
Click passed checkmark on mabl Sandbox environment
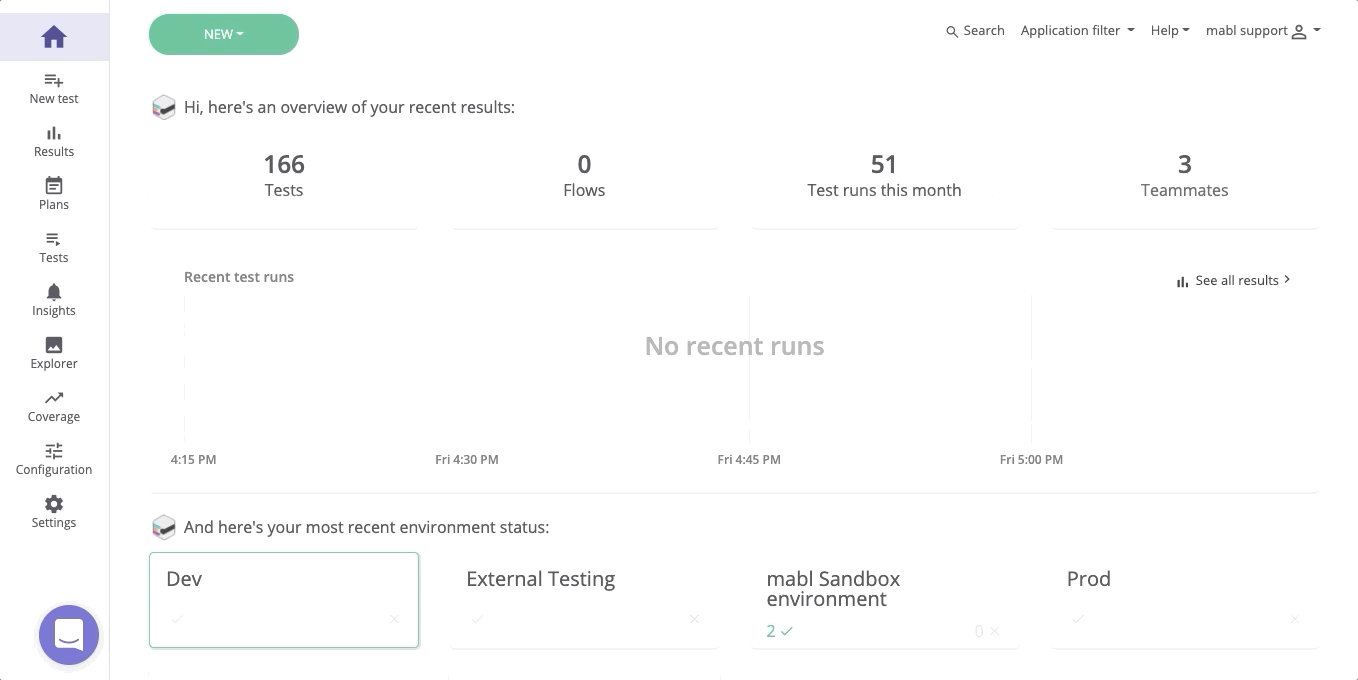point(786,631)
